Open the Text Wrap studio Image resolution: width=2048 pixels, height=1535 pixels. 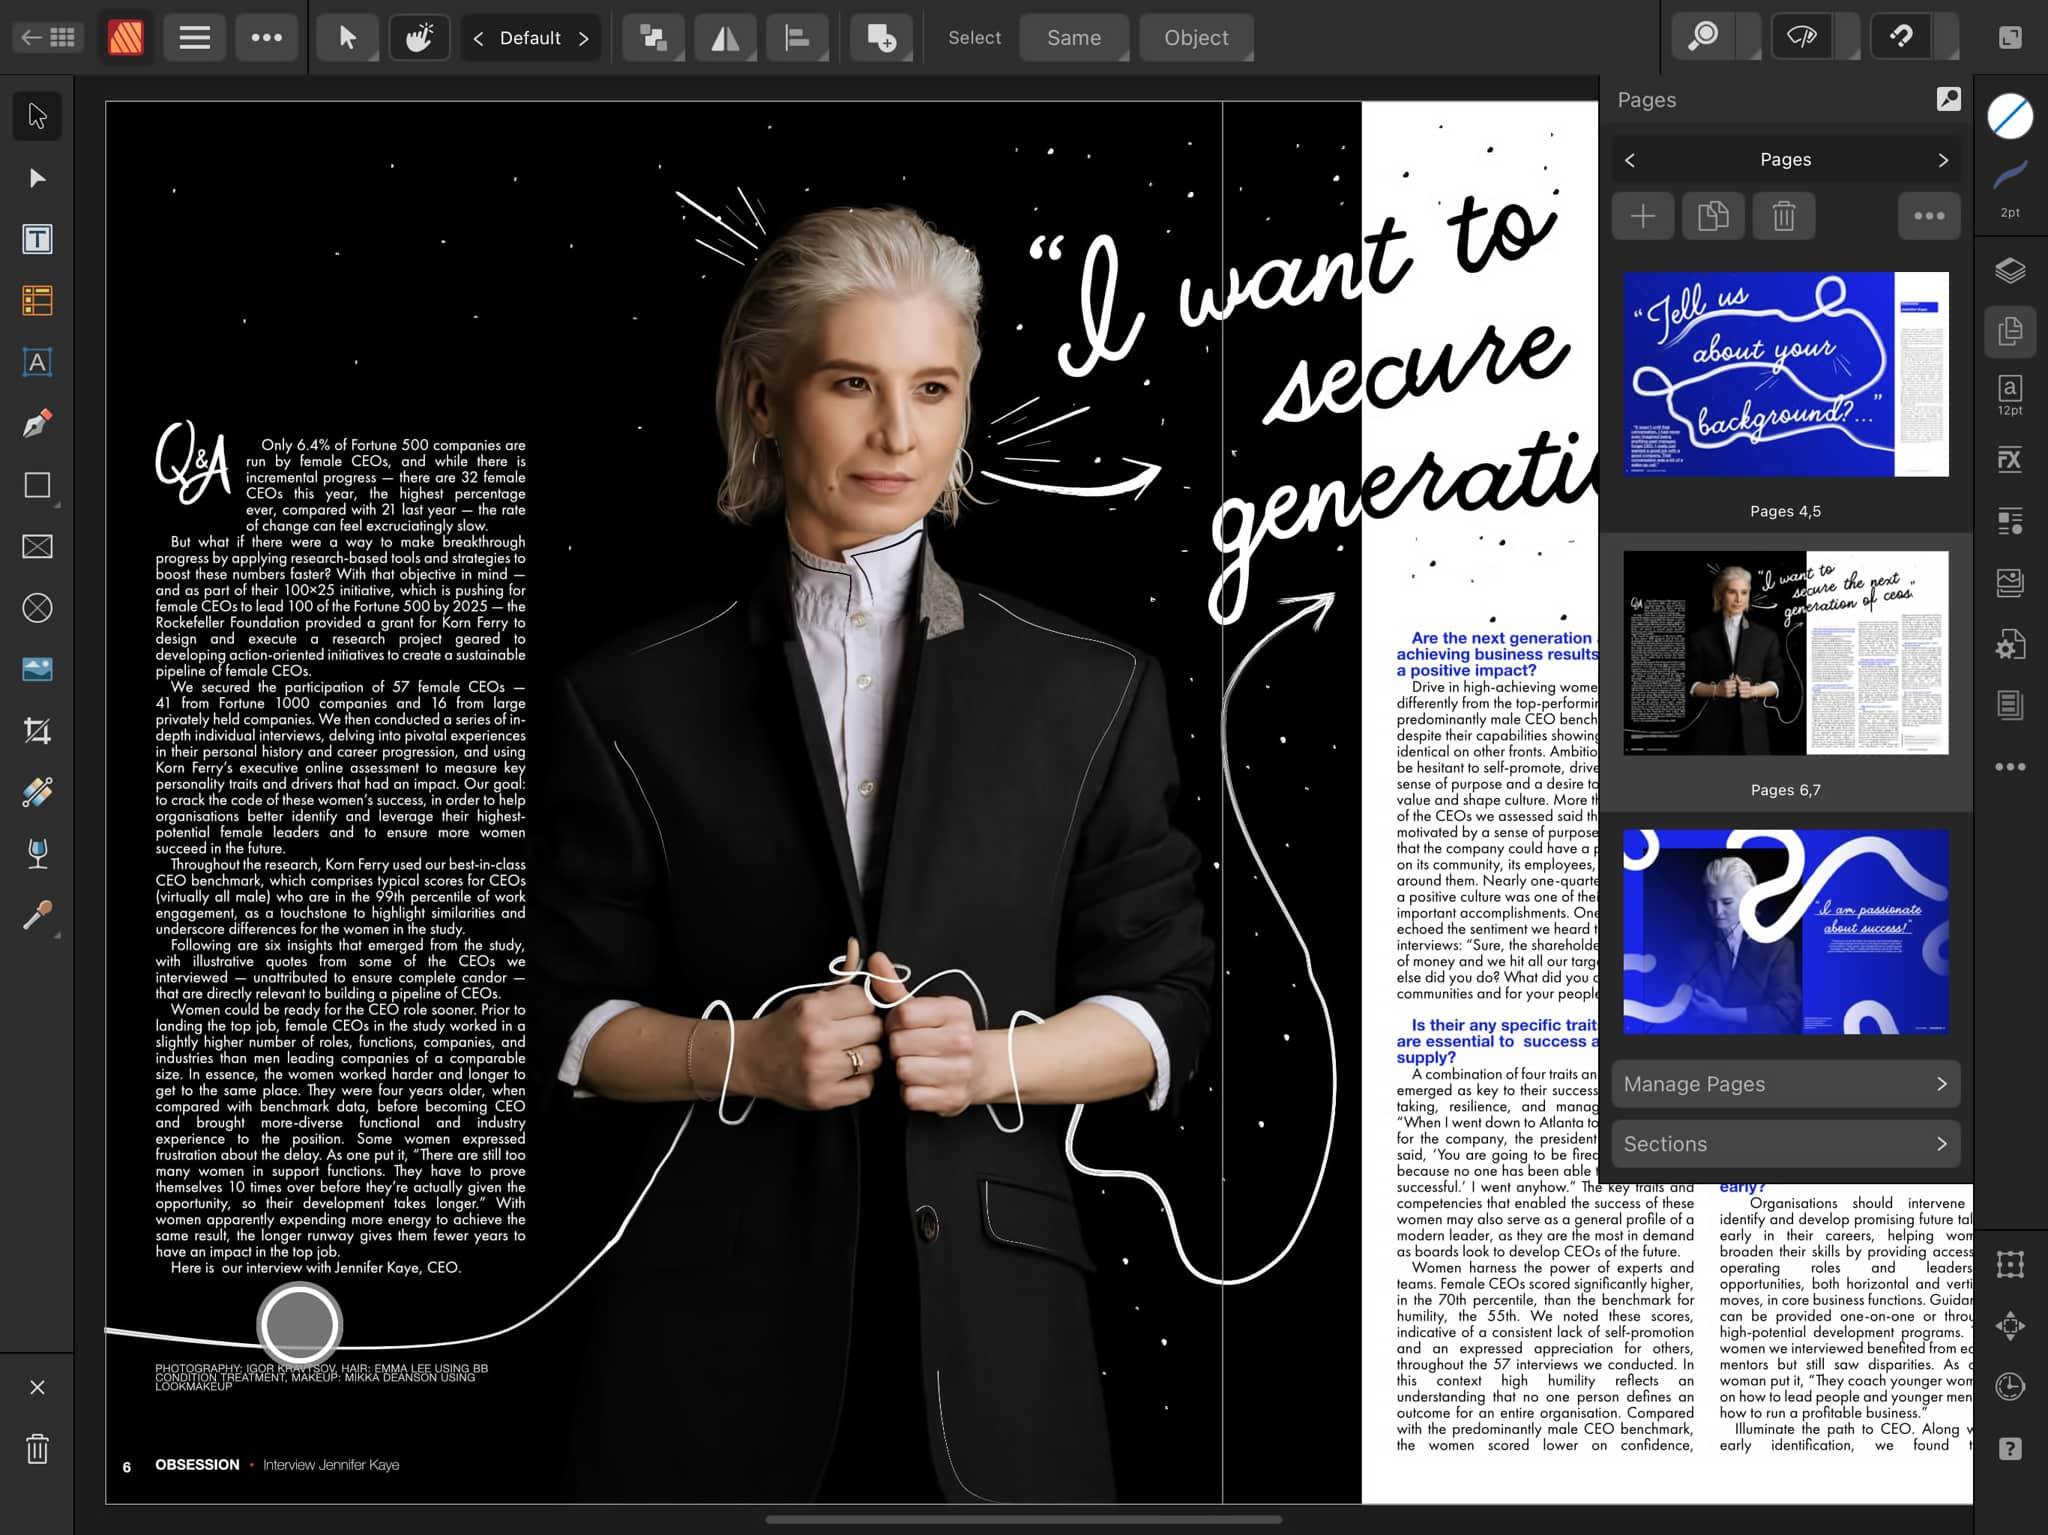2010,521
